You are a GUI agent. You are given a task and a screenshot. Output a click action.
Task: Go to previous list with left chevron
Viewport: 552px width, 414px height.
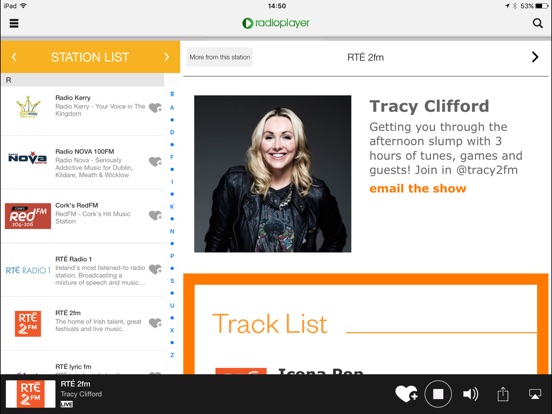tap(14, 57)
